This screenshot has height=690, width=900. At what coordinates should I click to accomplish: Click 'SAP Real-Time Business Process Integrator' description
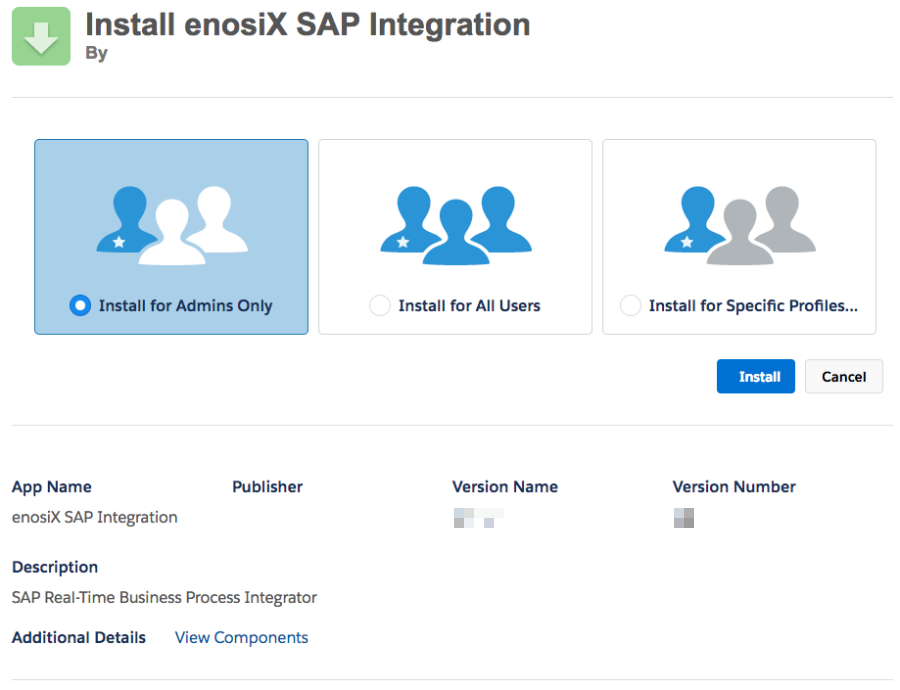pyautogui.click(x=164, y=598)
